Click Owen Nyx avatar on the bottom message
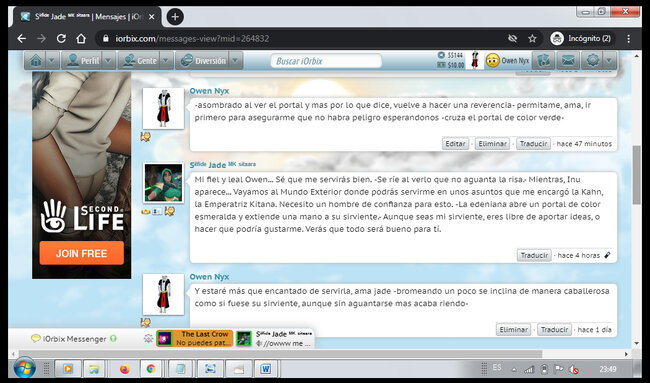This screenshot has height=383, width=650. coord(163,294)
